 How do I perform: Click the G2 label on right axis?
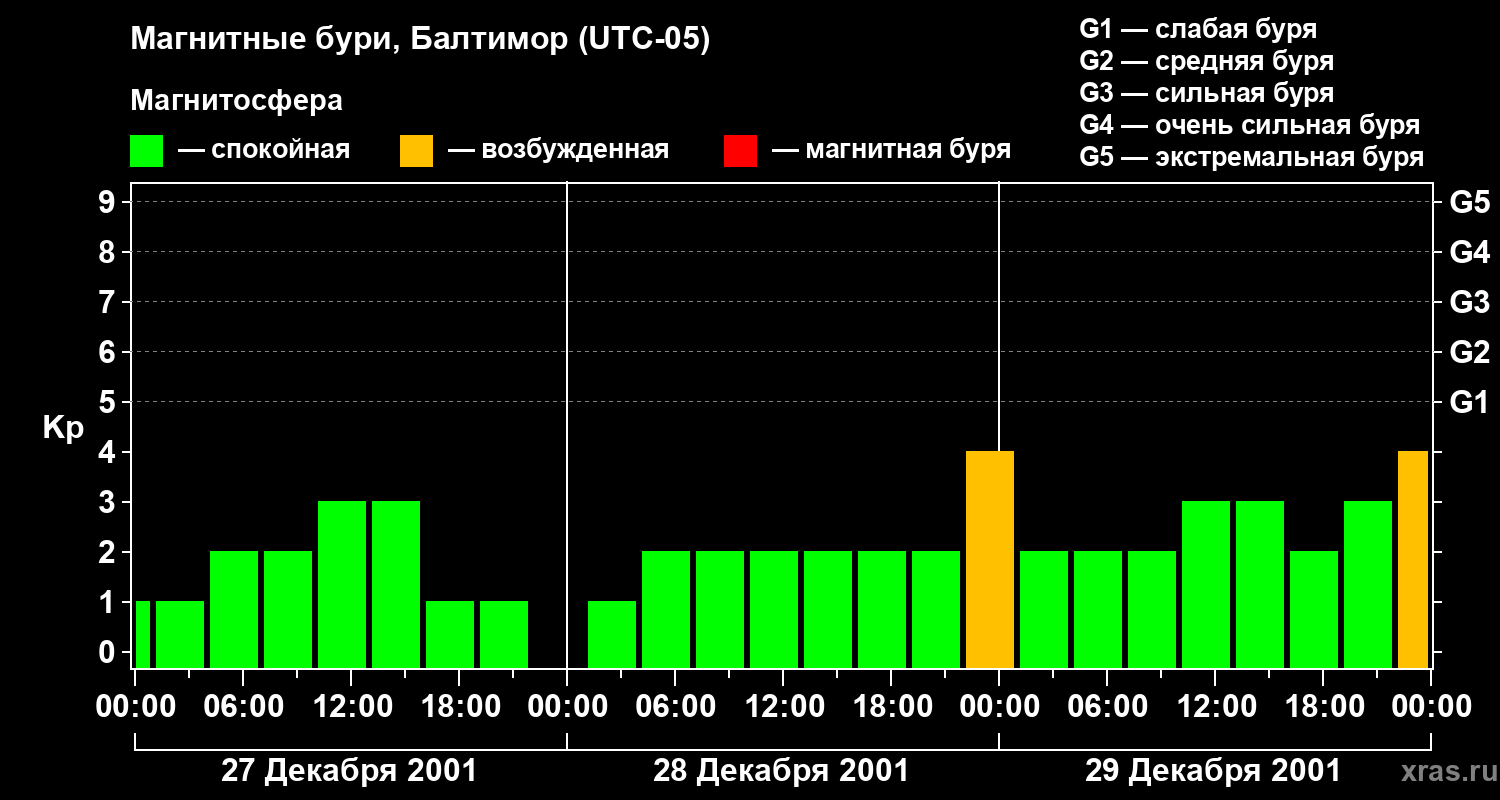[x=1469, y=352]
